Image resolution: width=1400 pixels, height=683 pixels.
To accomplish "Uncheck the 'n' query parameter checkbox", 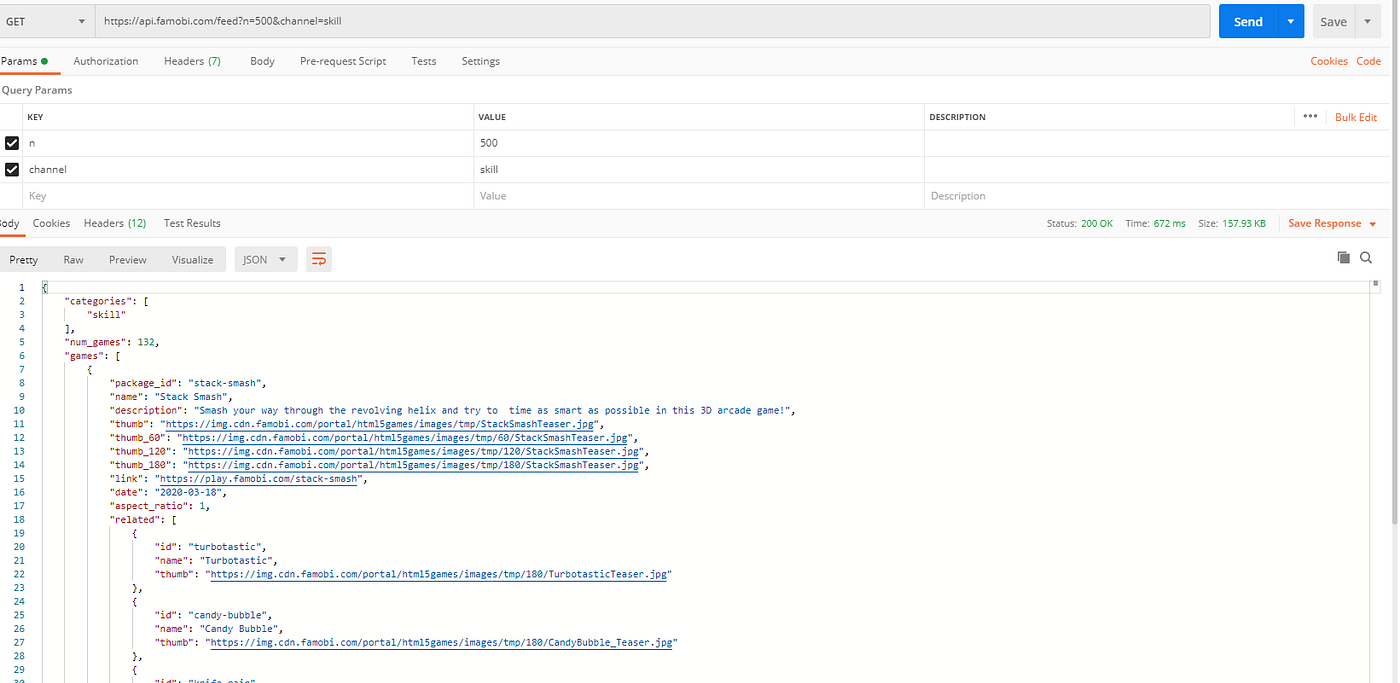I will (12, 143).
